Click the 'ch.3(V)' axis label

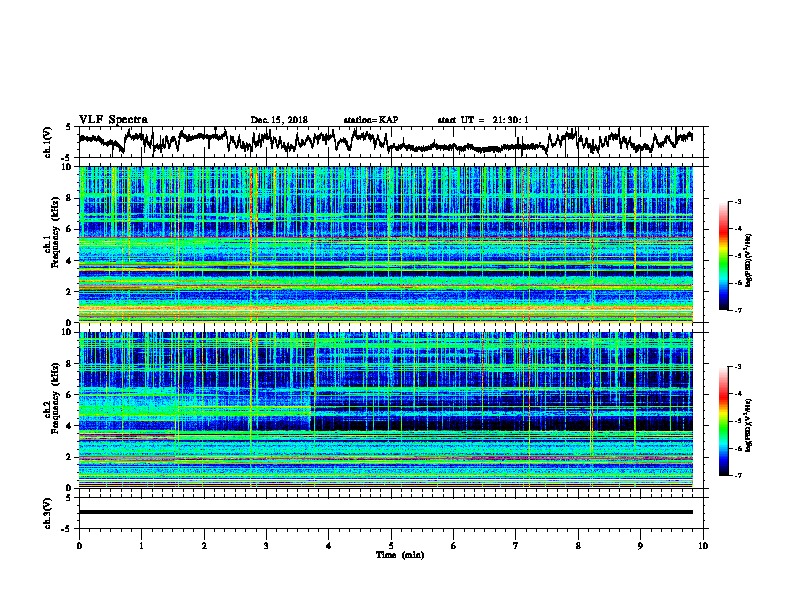47,514
